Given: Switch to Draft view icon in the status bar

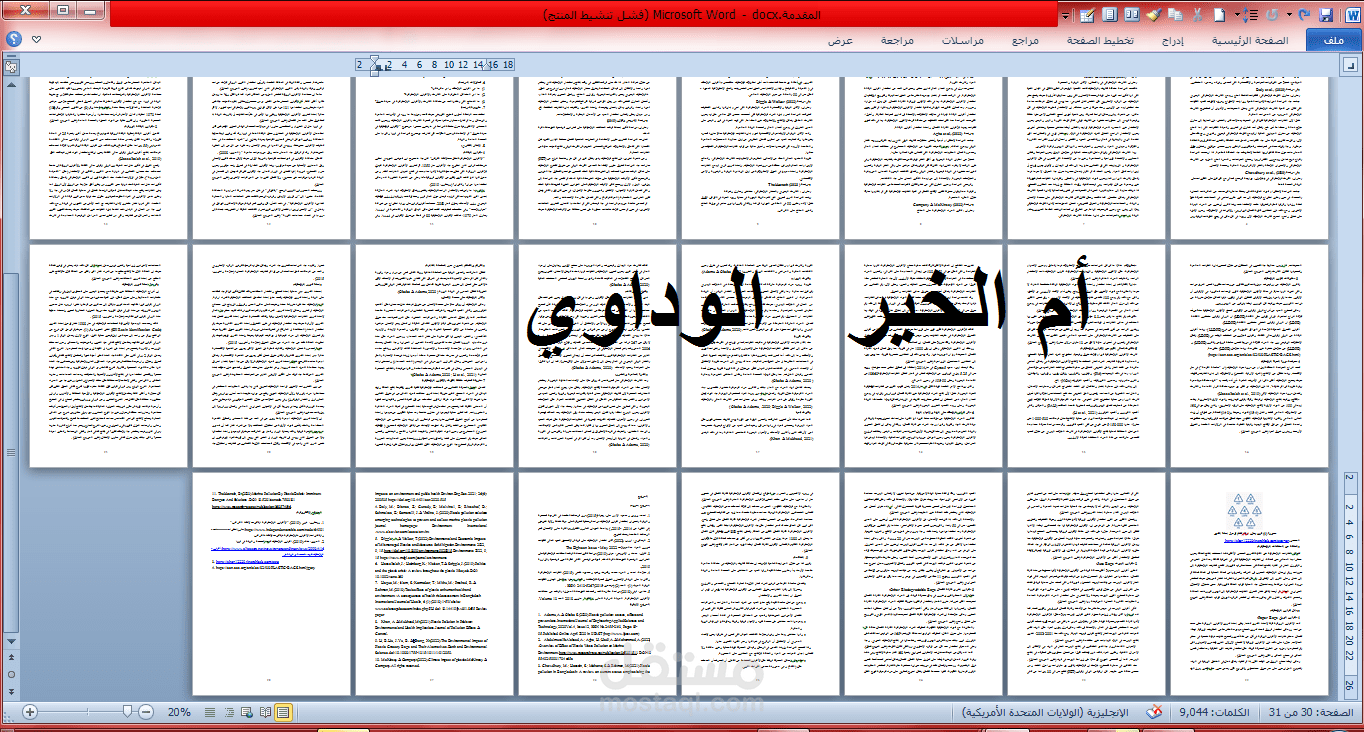Looking at the screenshot, I should [x=210, y=712].
